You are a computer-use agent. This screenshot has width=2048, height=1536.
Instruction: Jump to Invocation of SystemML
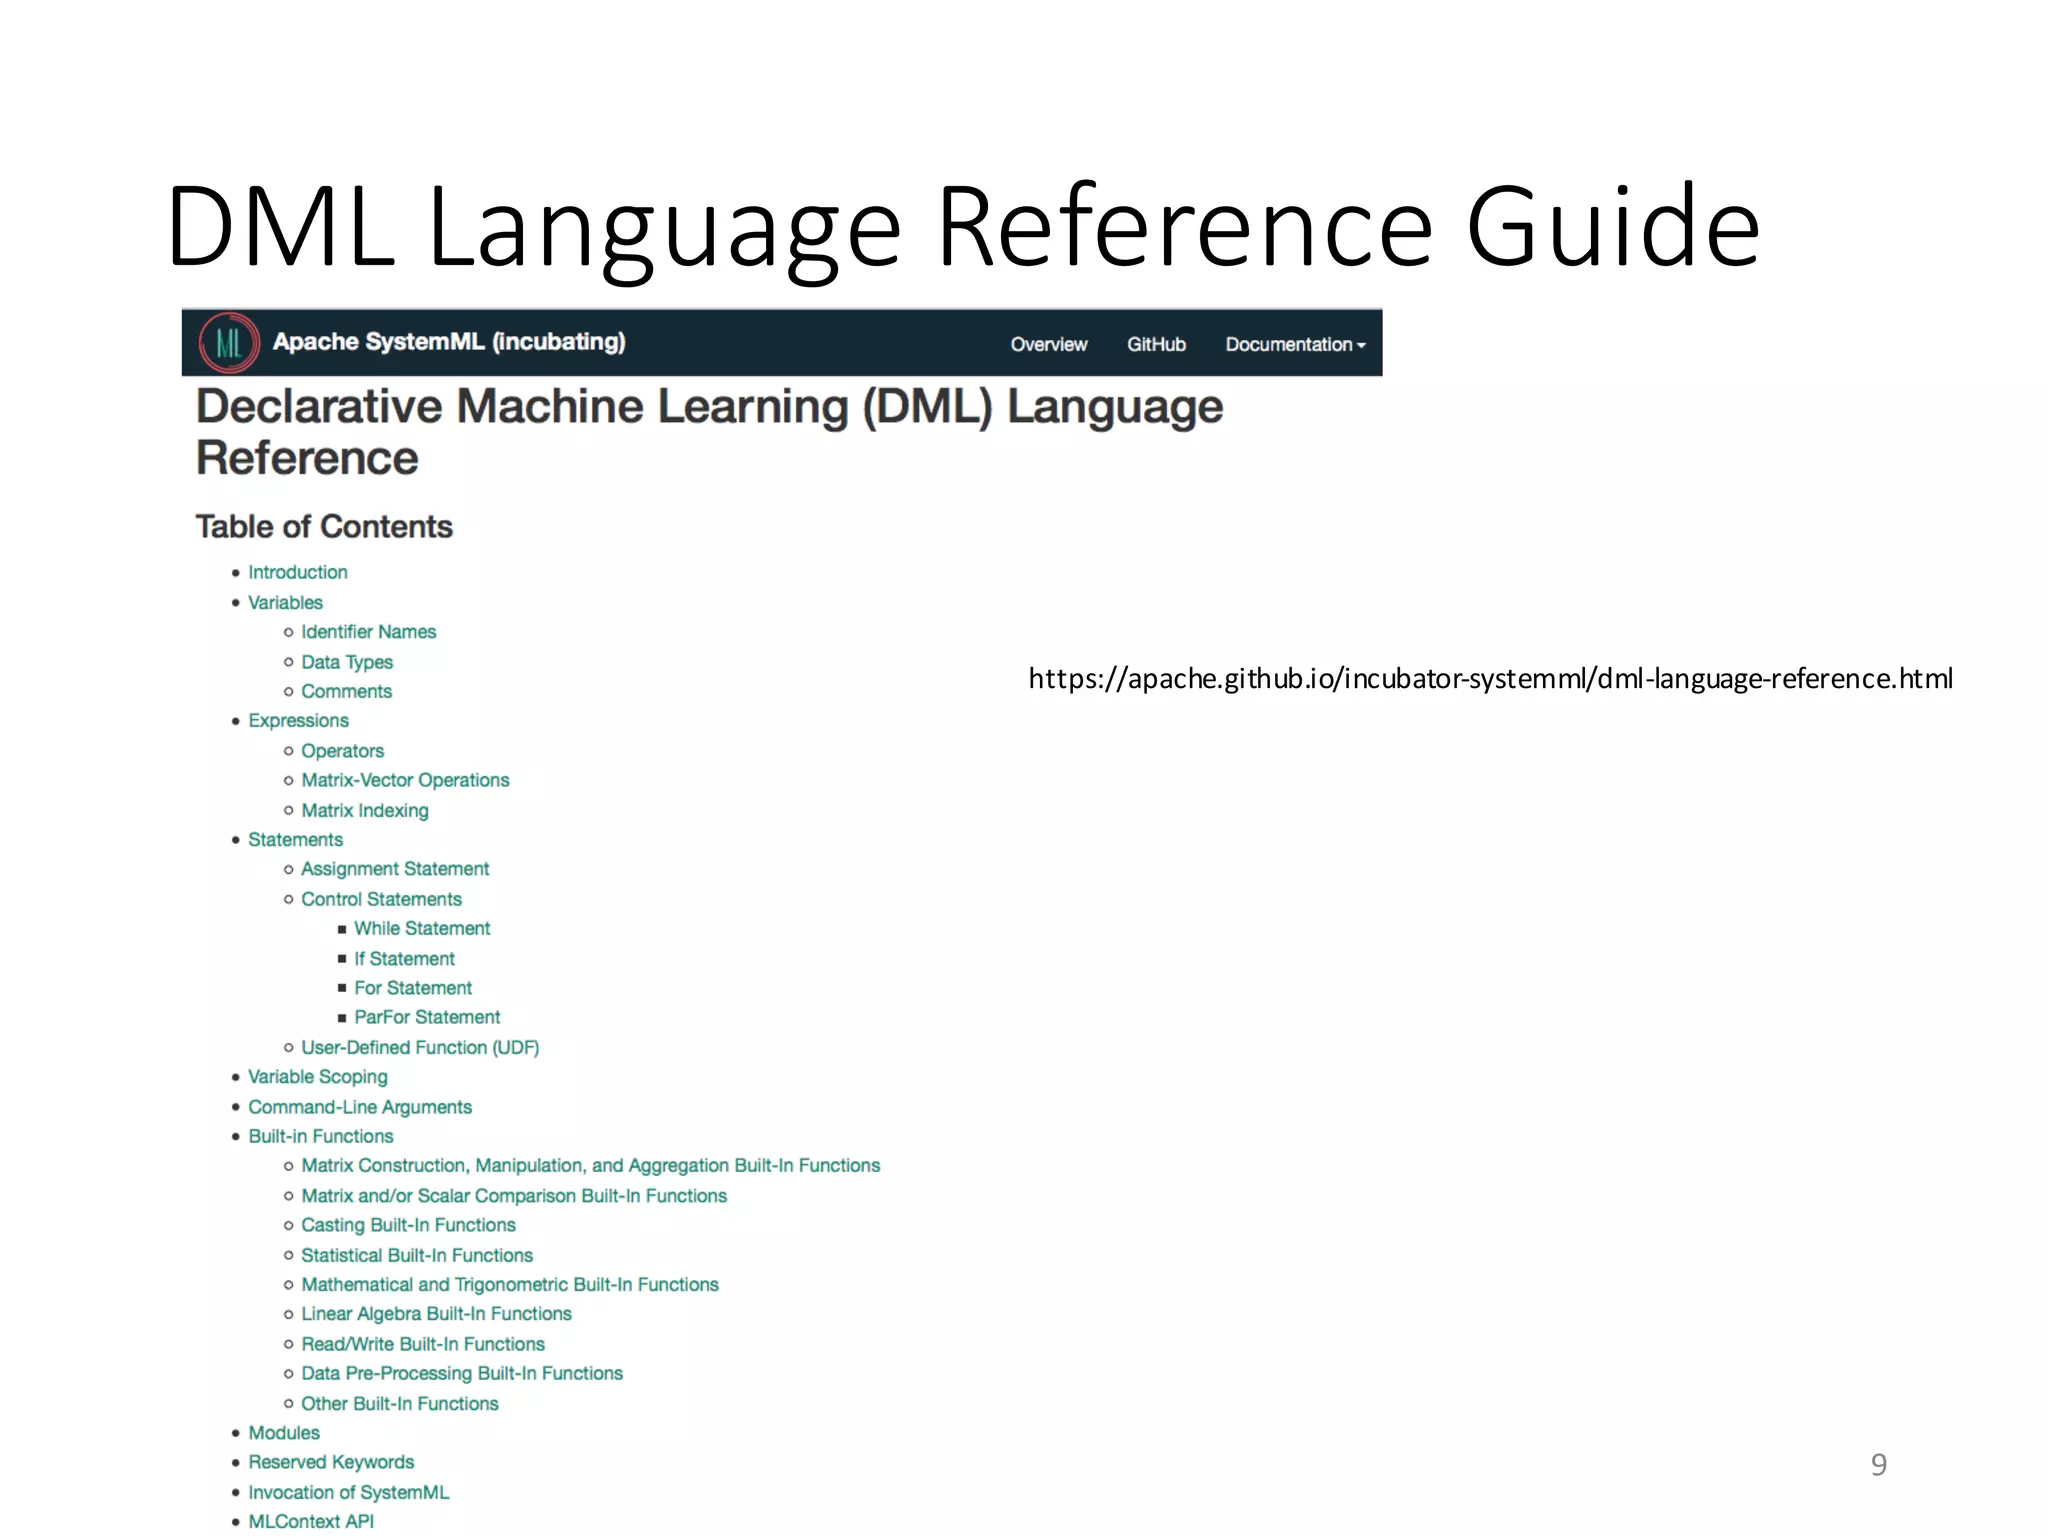[x=349, y=1492]
